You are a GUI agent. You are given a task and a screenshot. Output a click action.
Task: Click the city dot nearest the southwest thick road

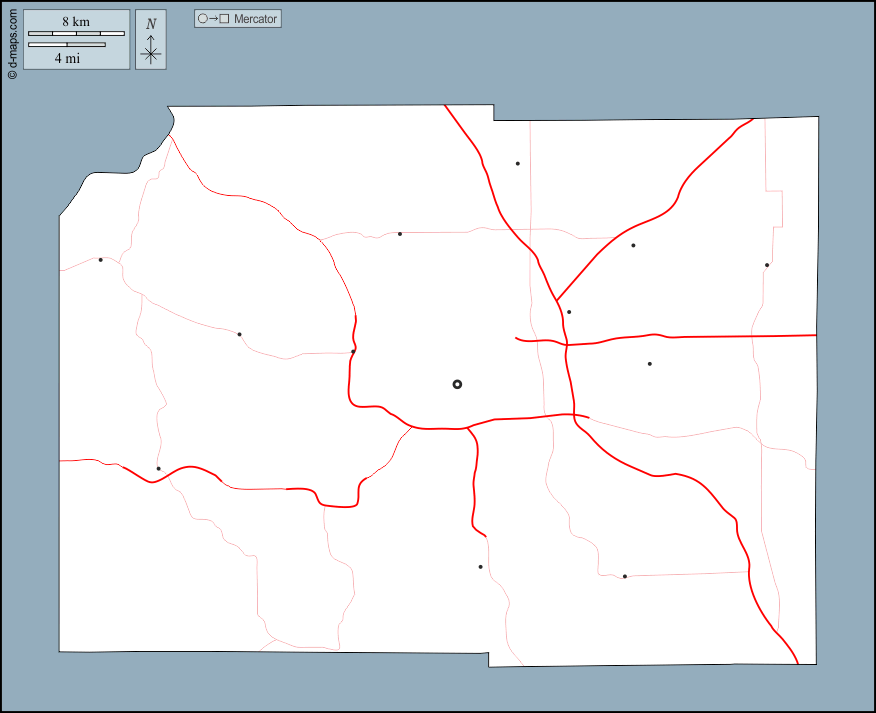158,468
